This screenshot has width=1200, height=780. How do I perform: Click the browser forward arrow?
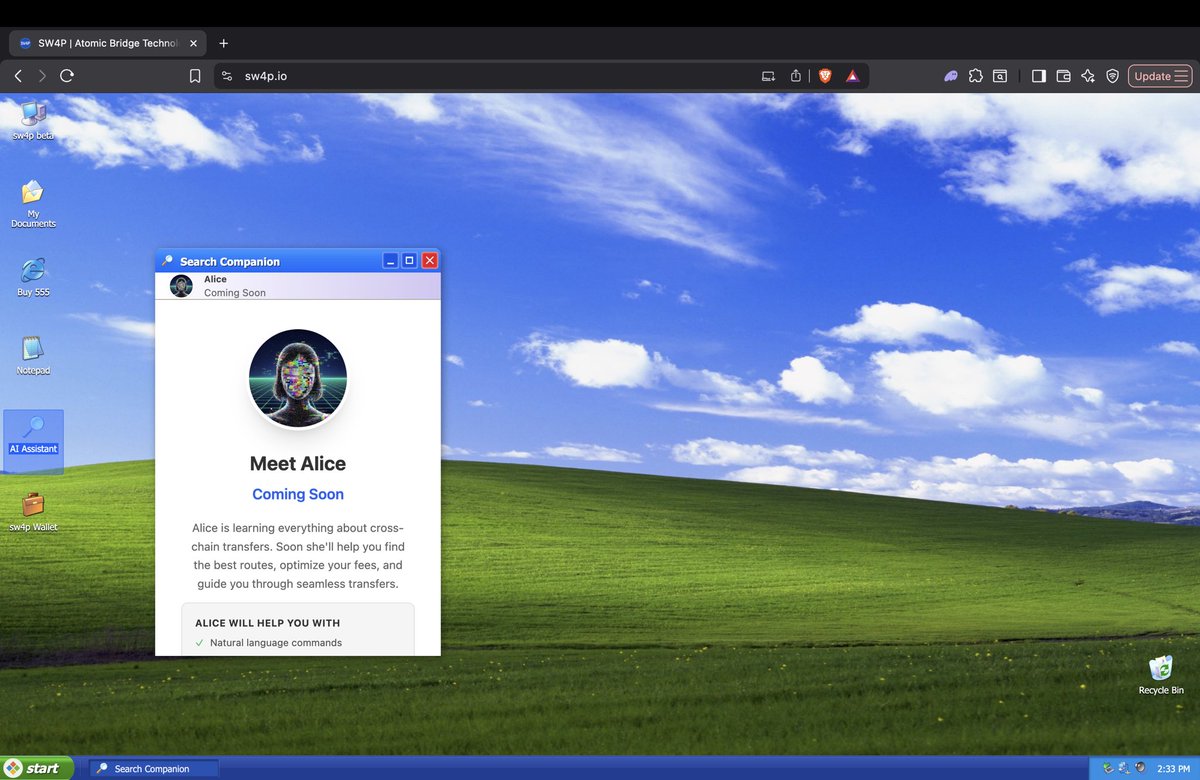pos(42,76)
